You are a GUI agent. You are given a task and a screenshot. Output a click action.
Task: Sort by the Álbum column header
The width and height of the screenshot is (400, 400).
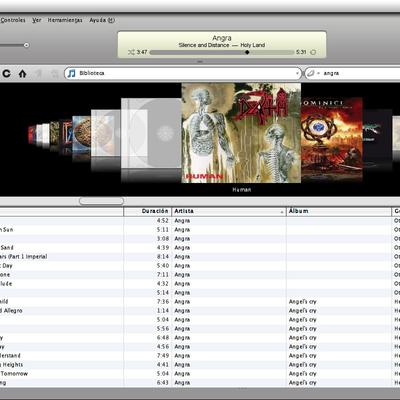[x=339, y=211]
